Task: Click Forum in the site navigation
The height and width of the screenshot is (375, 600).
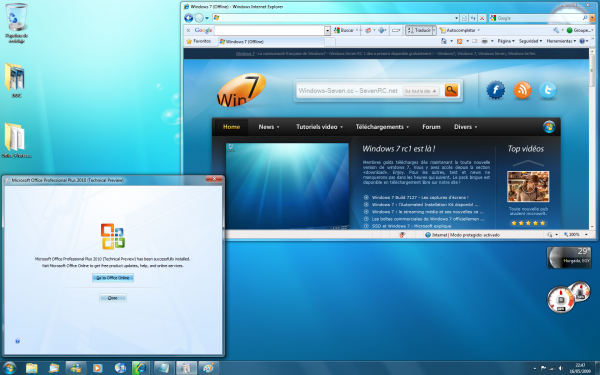Action: pos(431,127)
